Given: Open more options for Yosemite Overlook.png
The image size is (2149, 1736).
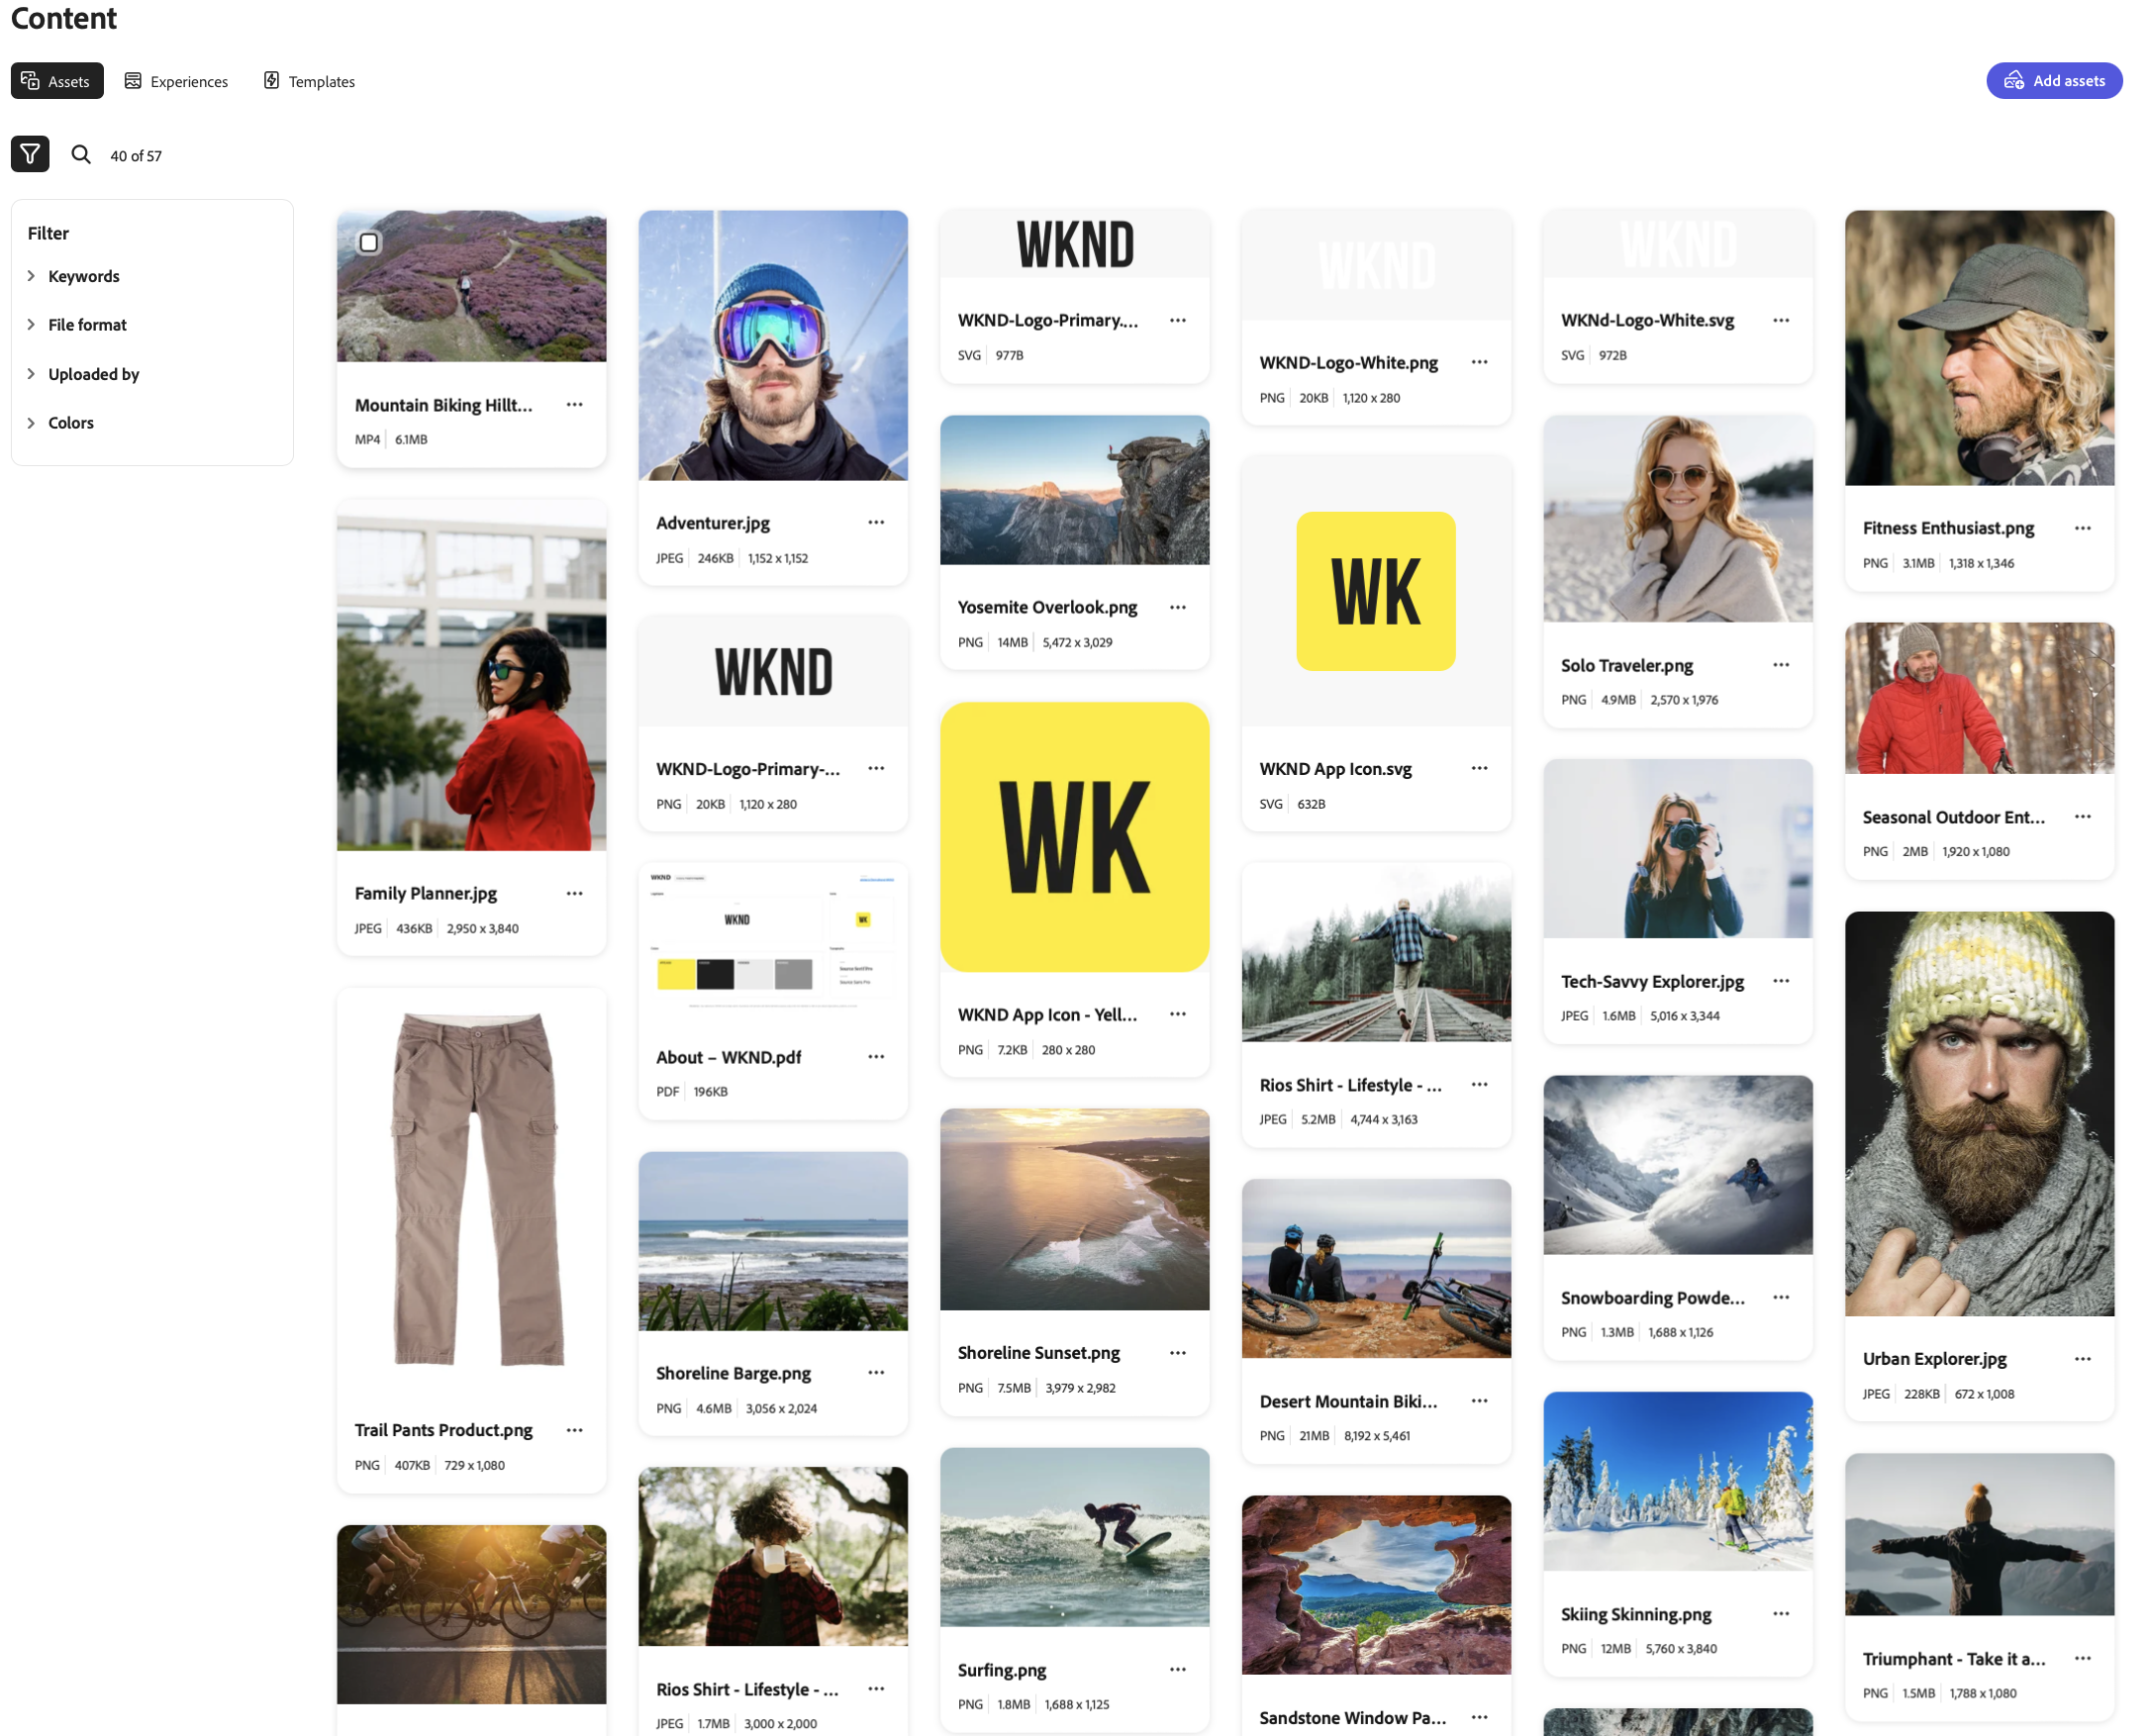Looking at the screenshot, I should pyautogui.click(x=1177, y=607).
